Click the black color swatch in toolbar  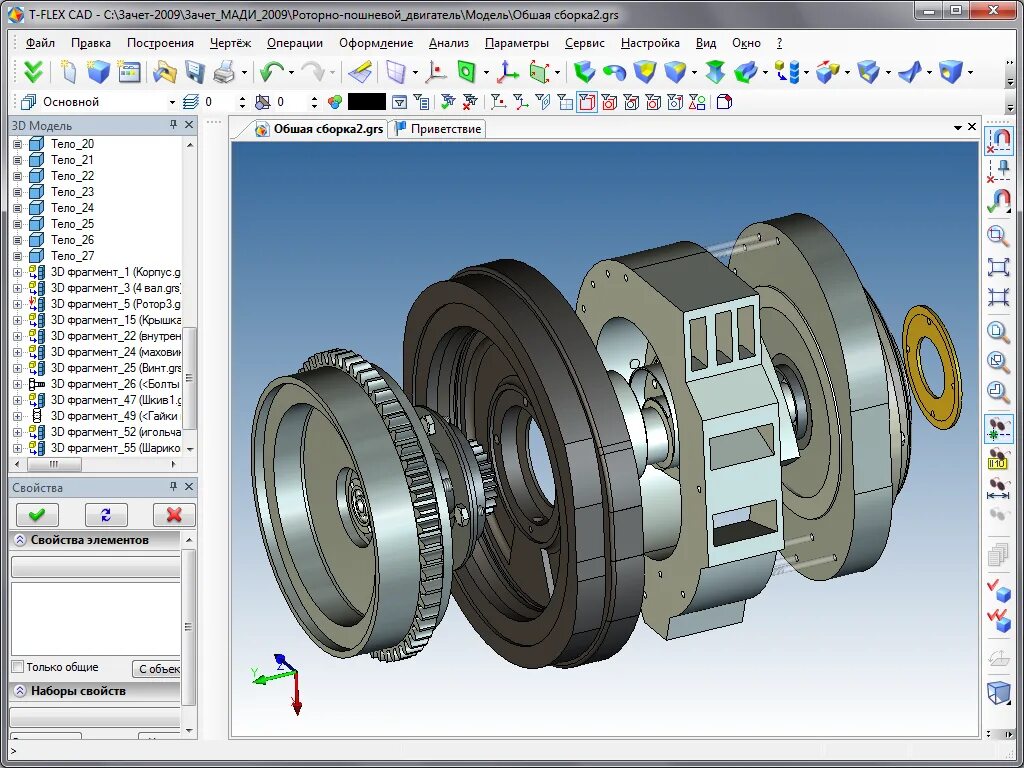[x=366, y=102]
